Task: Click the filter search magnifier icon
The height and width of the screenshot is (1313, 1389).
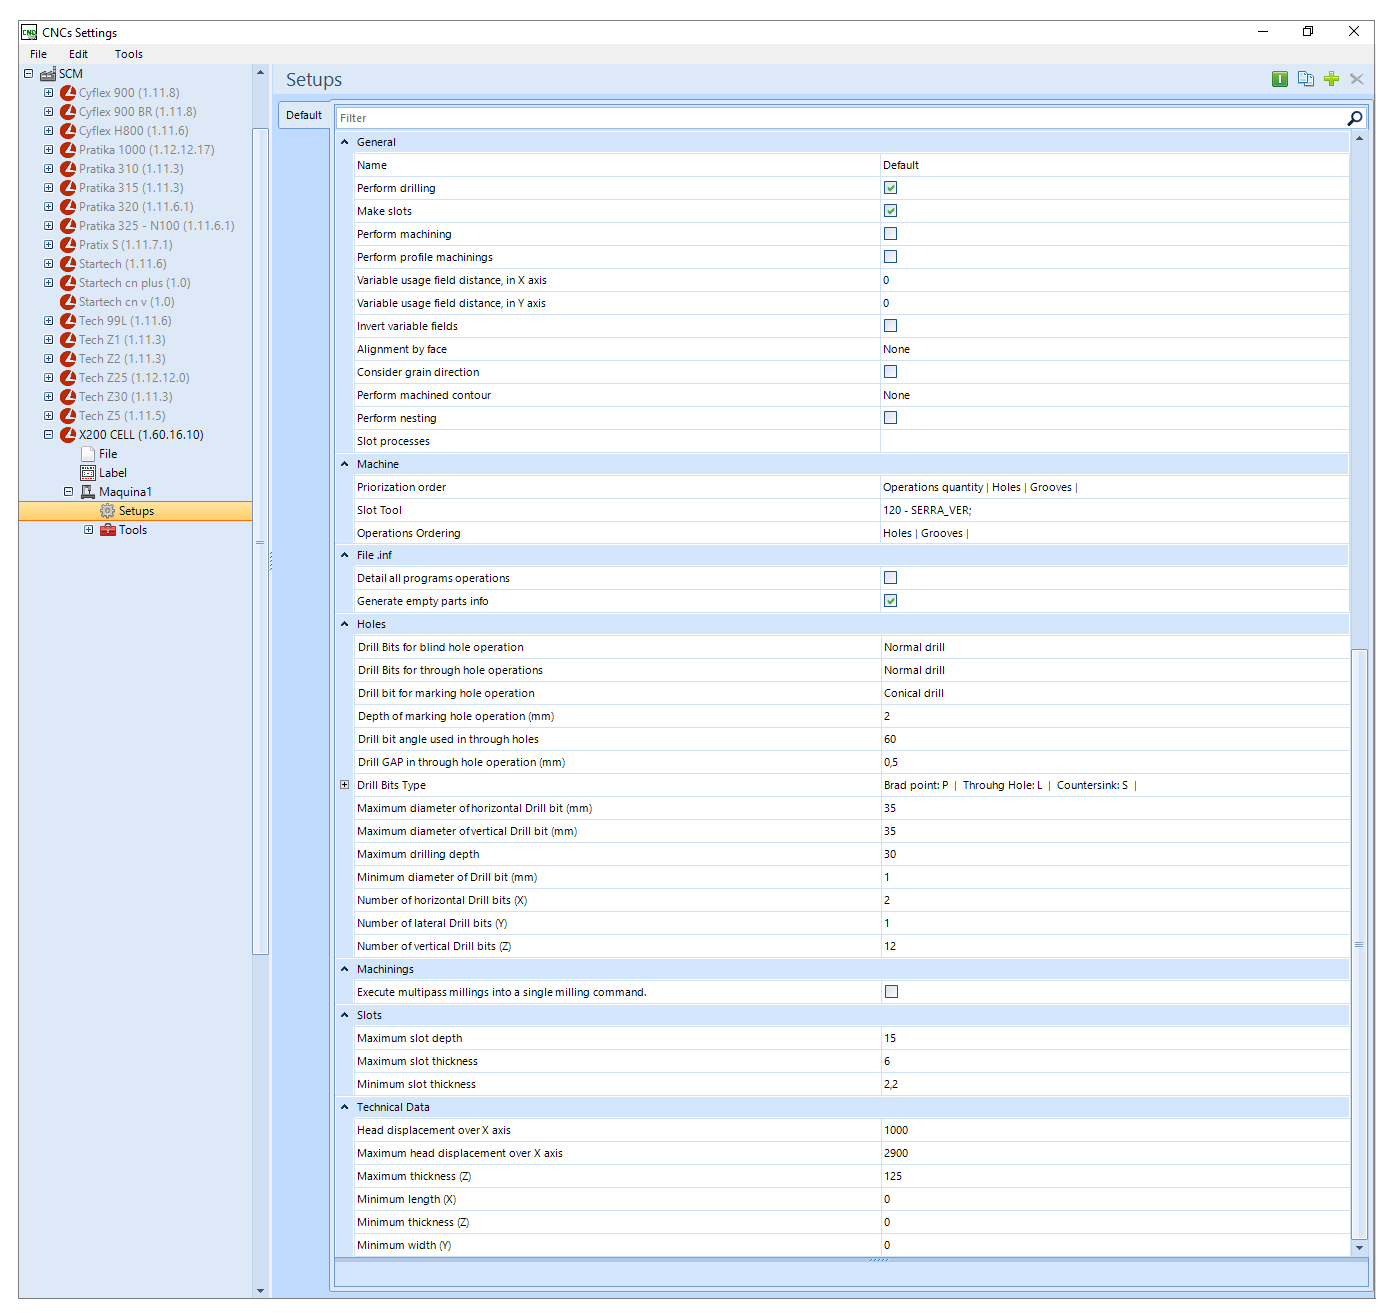Action: click(1355, 118)
